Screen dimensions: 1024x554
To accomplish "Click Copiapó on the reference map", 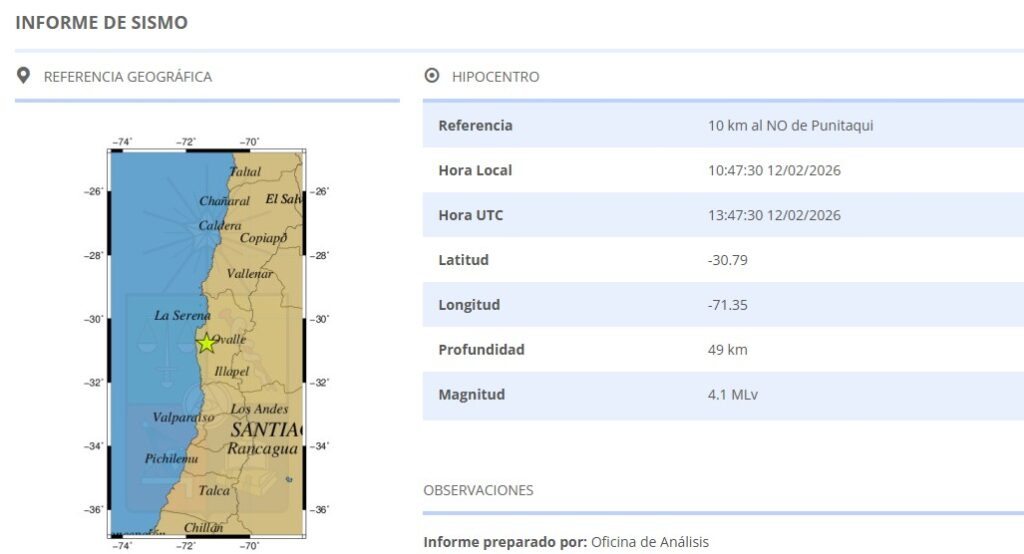I will point(263,238).
